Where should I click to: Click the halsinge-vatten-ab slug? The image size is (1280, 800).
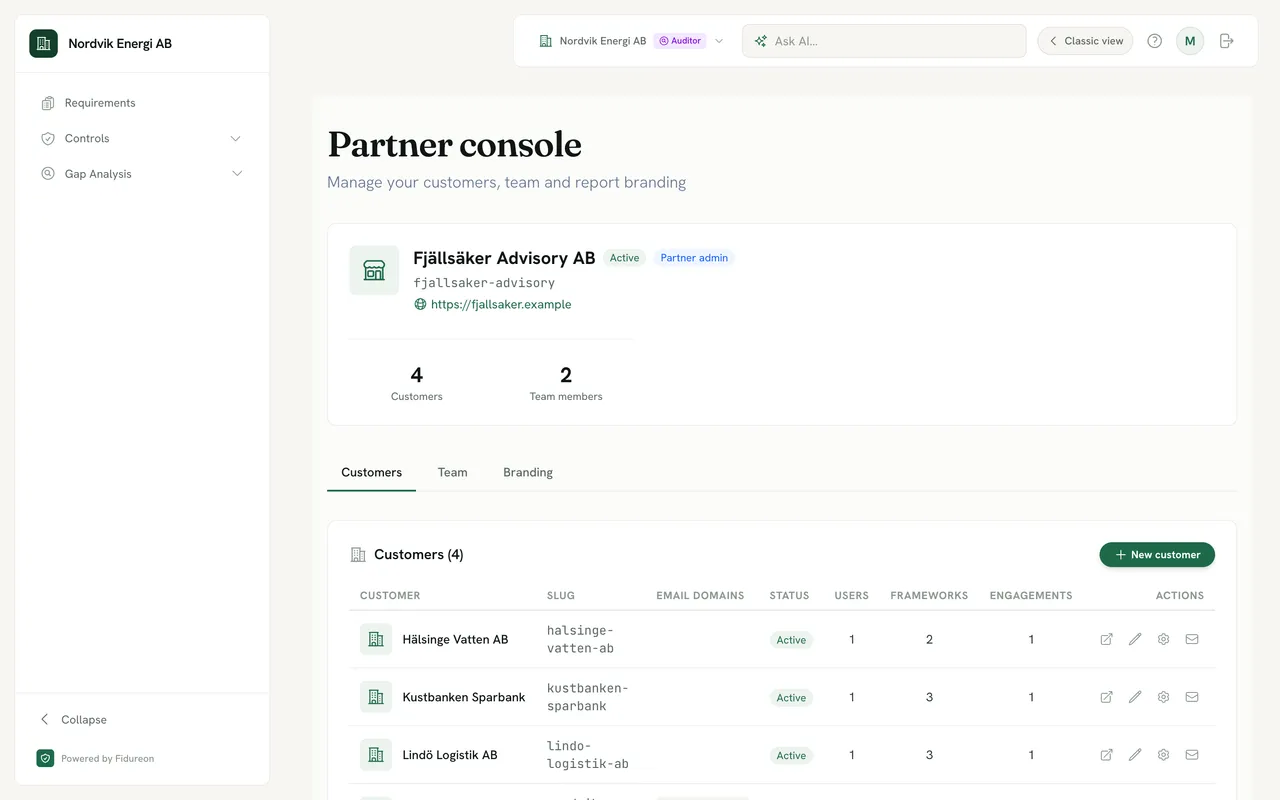click(581, 640)
